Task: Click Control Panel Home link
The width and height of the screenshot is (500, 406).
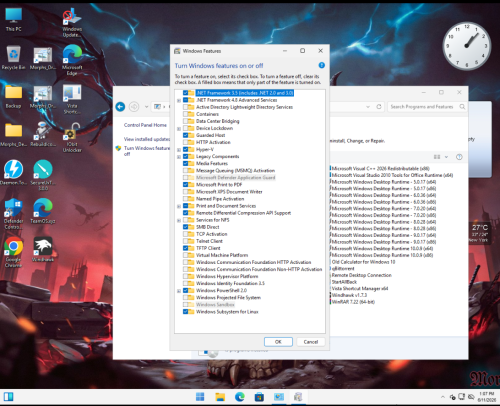Action: [x=145, y=125]
